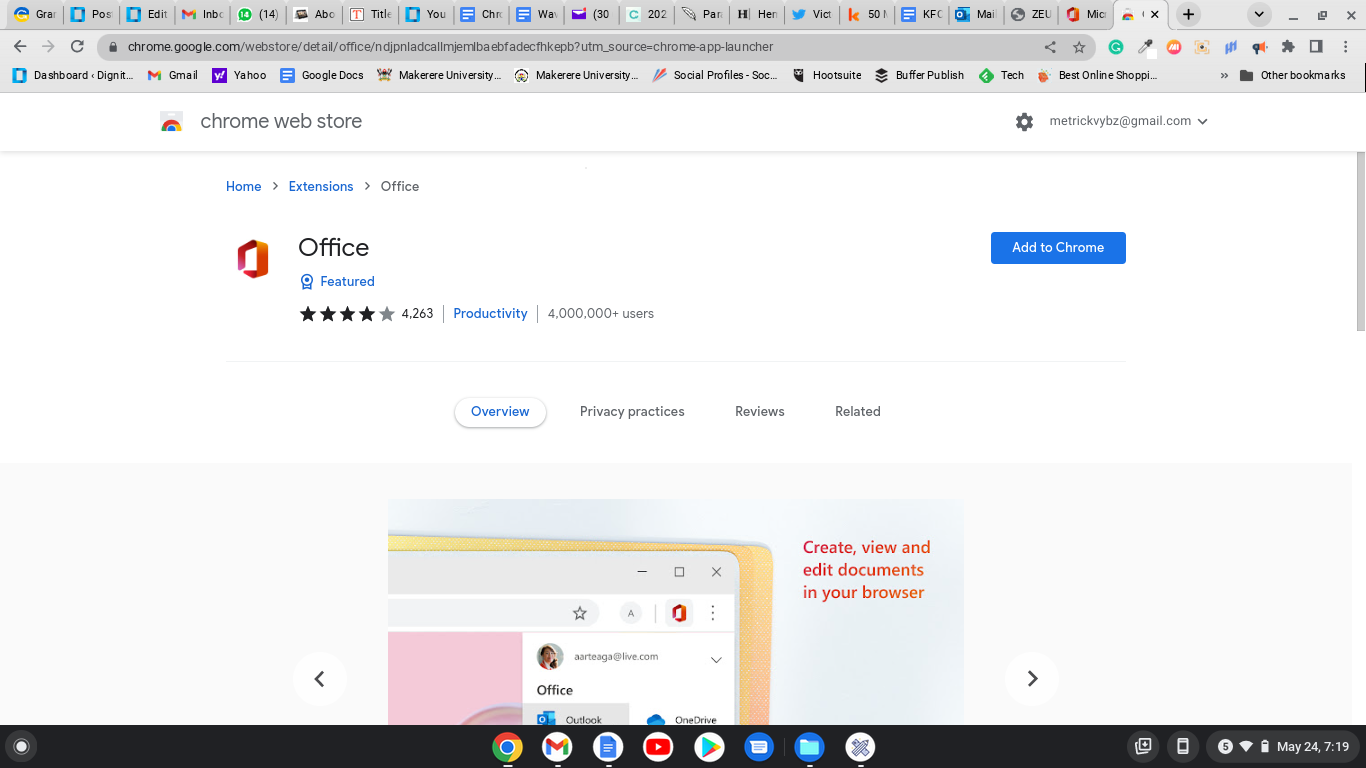
Task: Open the Messages app on the shelf
Action: coord(759,747)
